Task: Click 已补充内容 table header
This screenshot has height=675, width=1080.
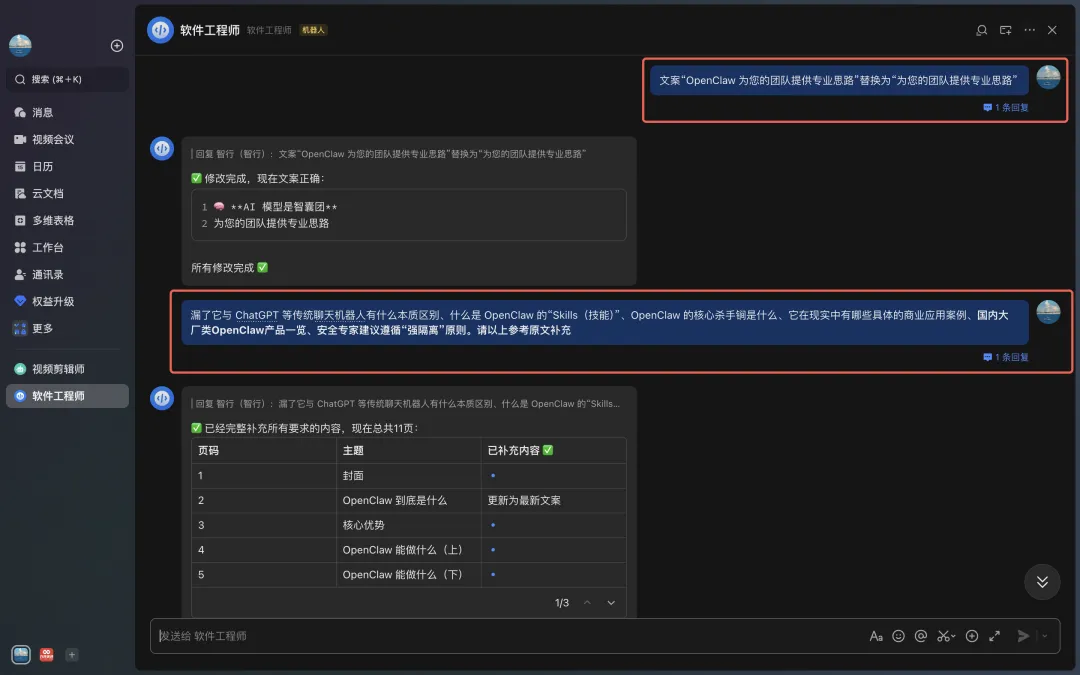Action: coord(554,450)
